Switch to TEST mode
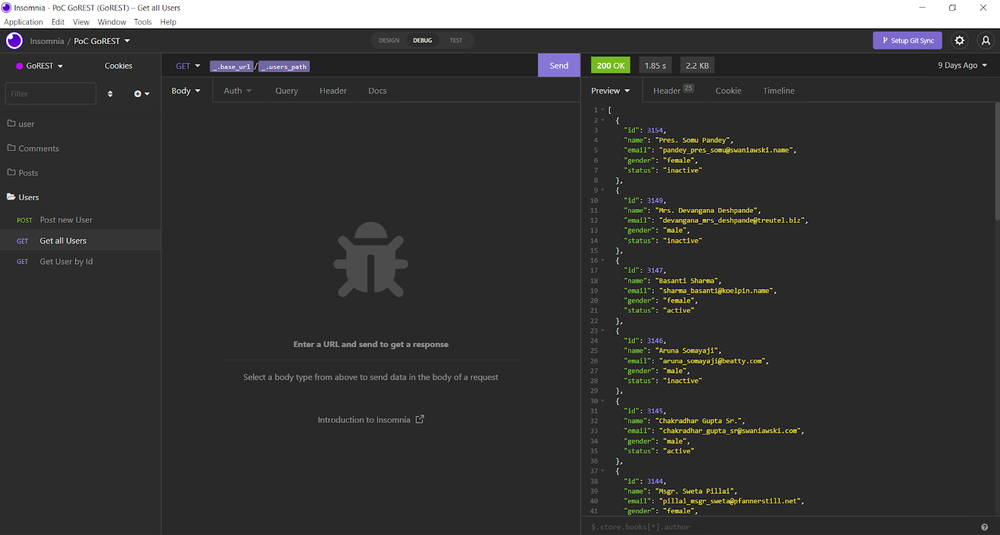 coord(456,41)
